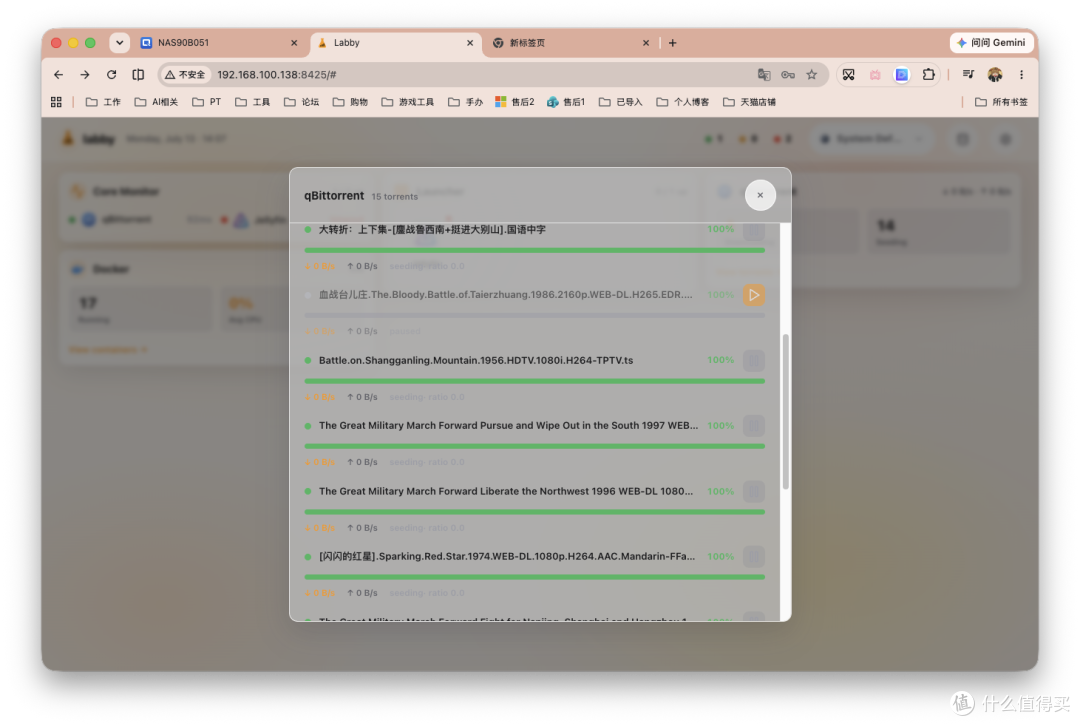
Task: Open the 工具 bookmarks folder
Action: [252, 102]
